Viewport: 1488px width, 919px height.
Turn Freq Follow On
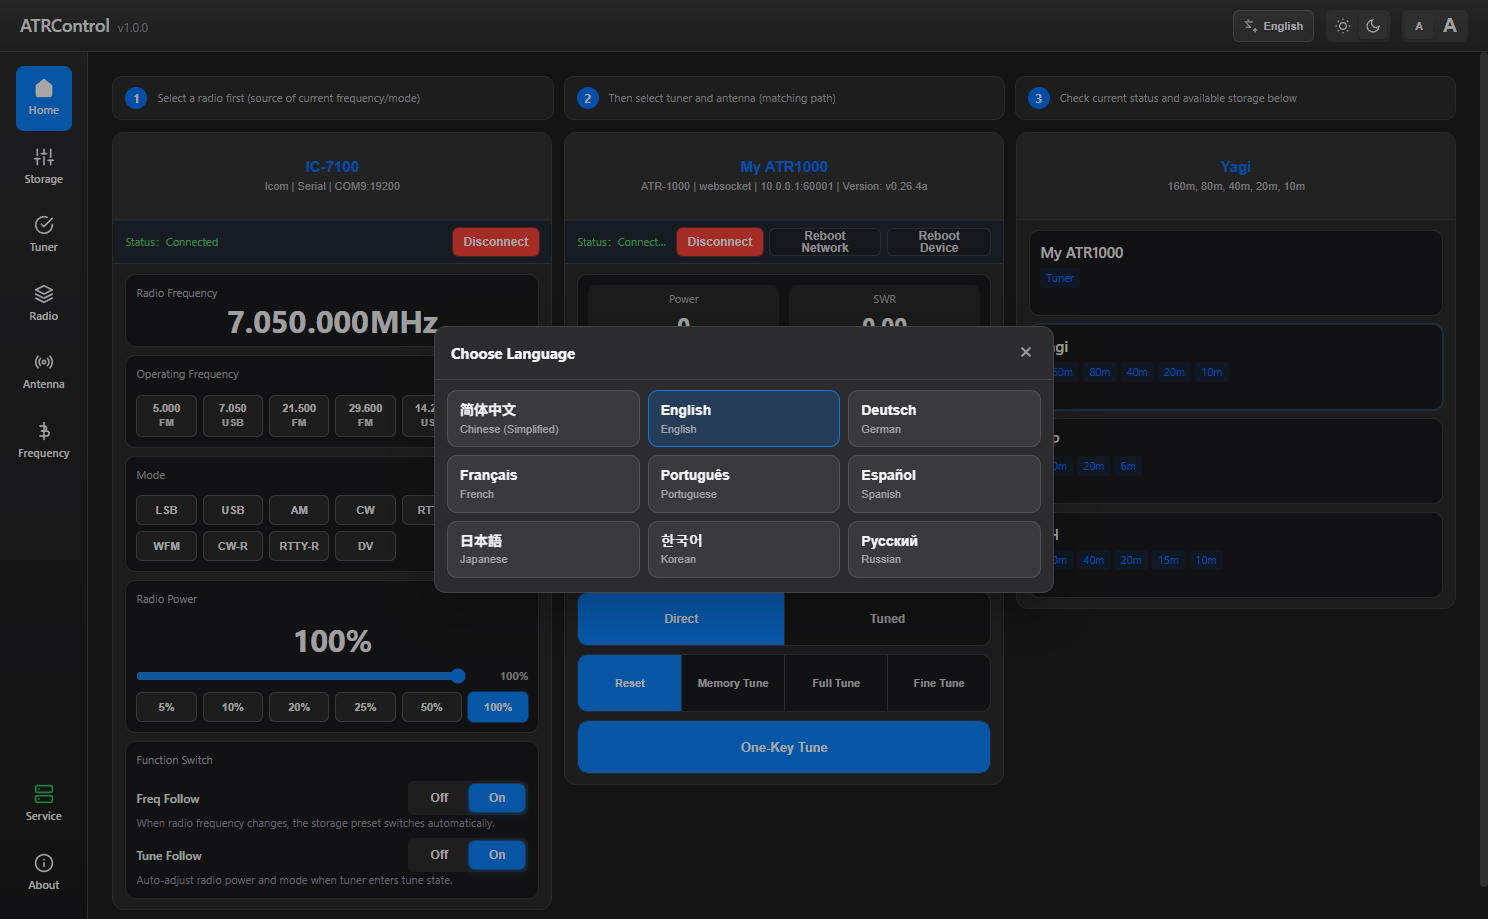click(497, 798)
